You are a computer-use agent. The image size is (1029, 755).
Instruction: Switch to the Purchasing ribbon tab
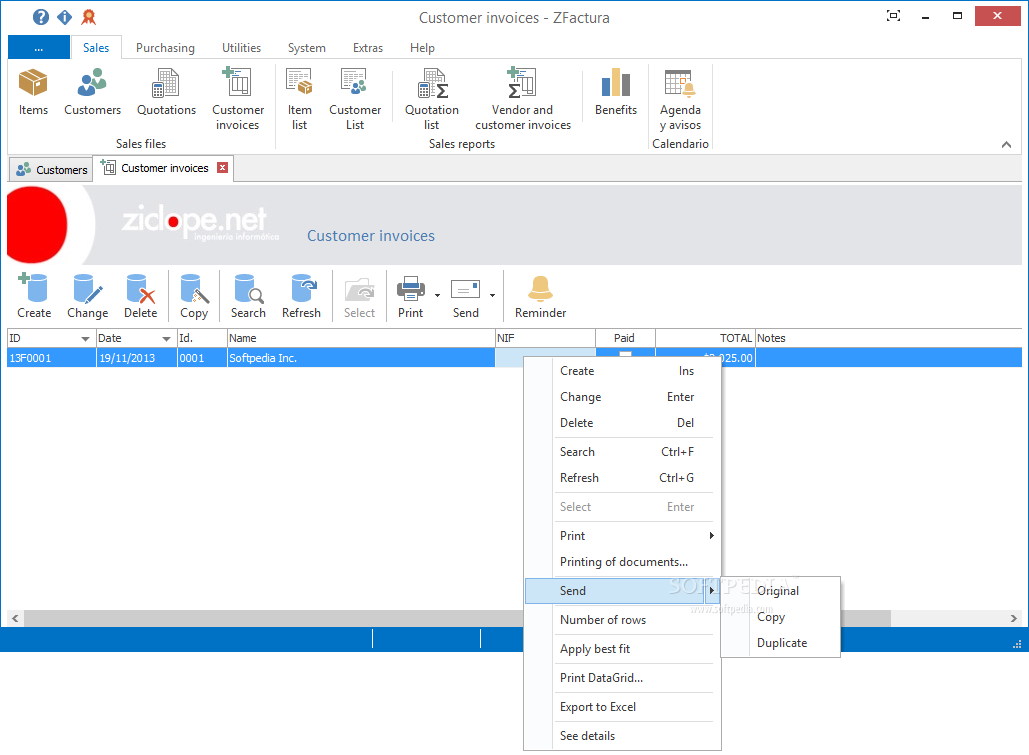click(165, 48)
